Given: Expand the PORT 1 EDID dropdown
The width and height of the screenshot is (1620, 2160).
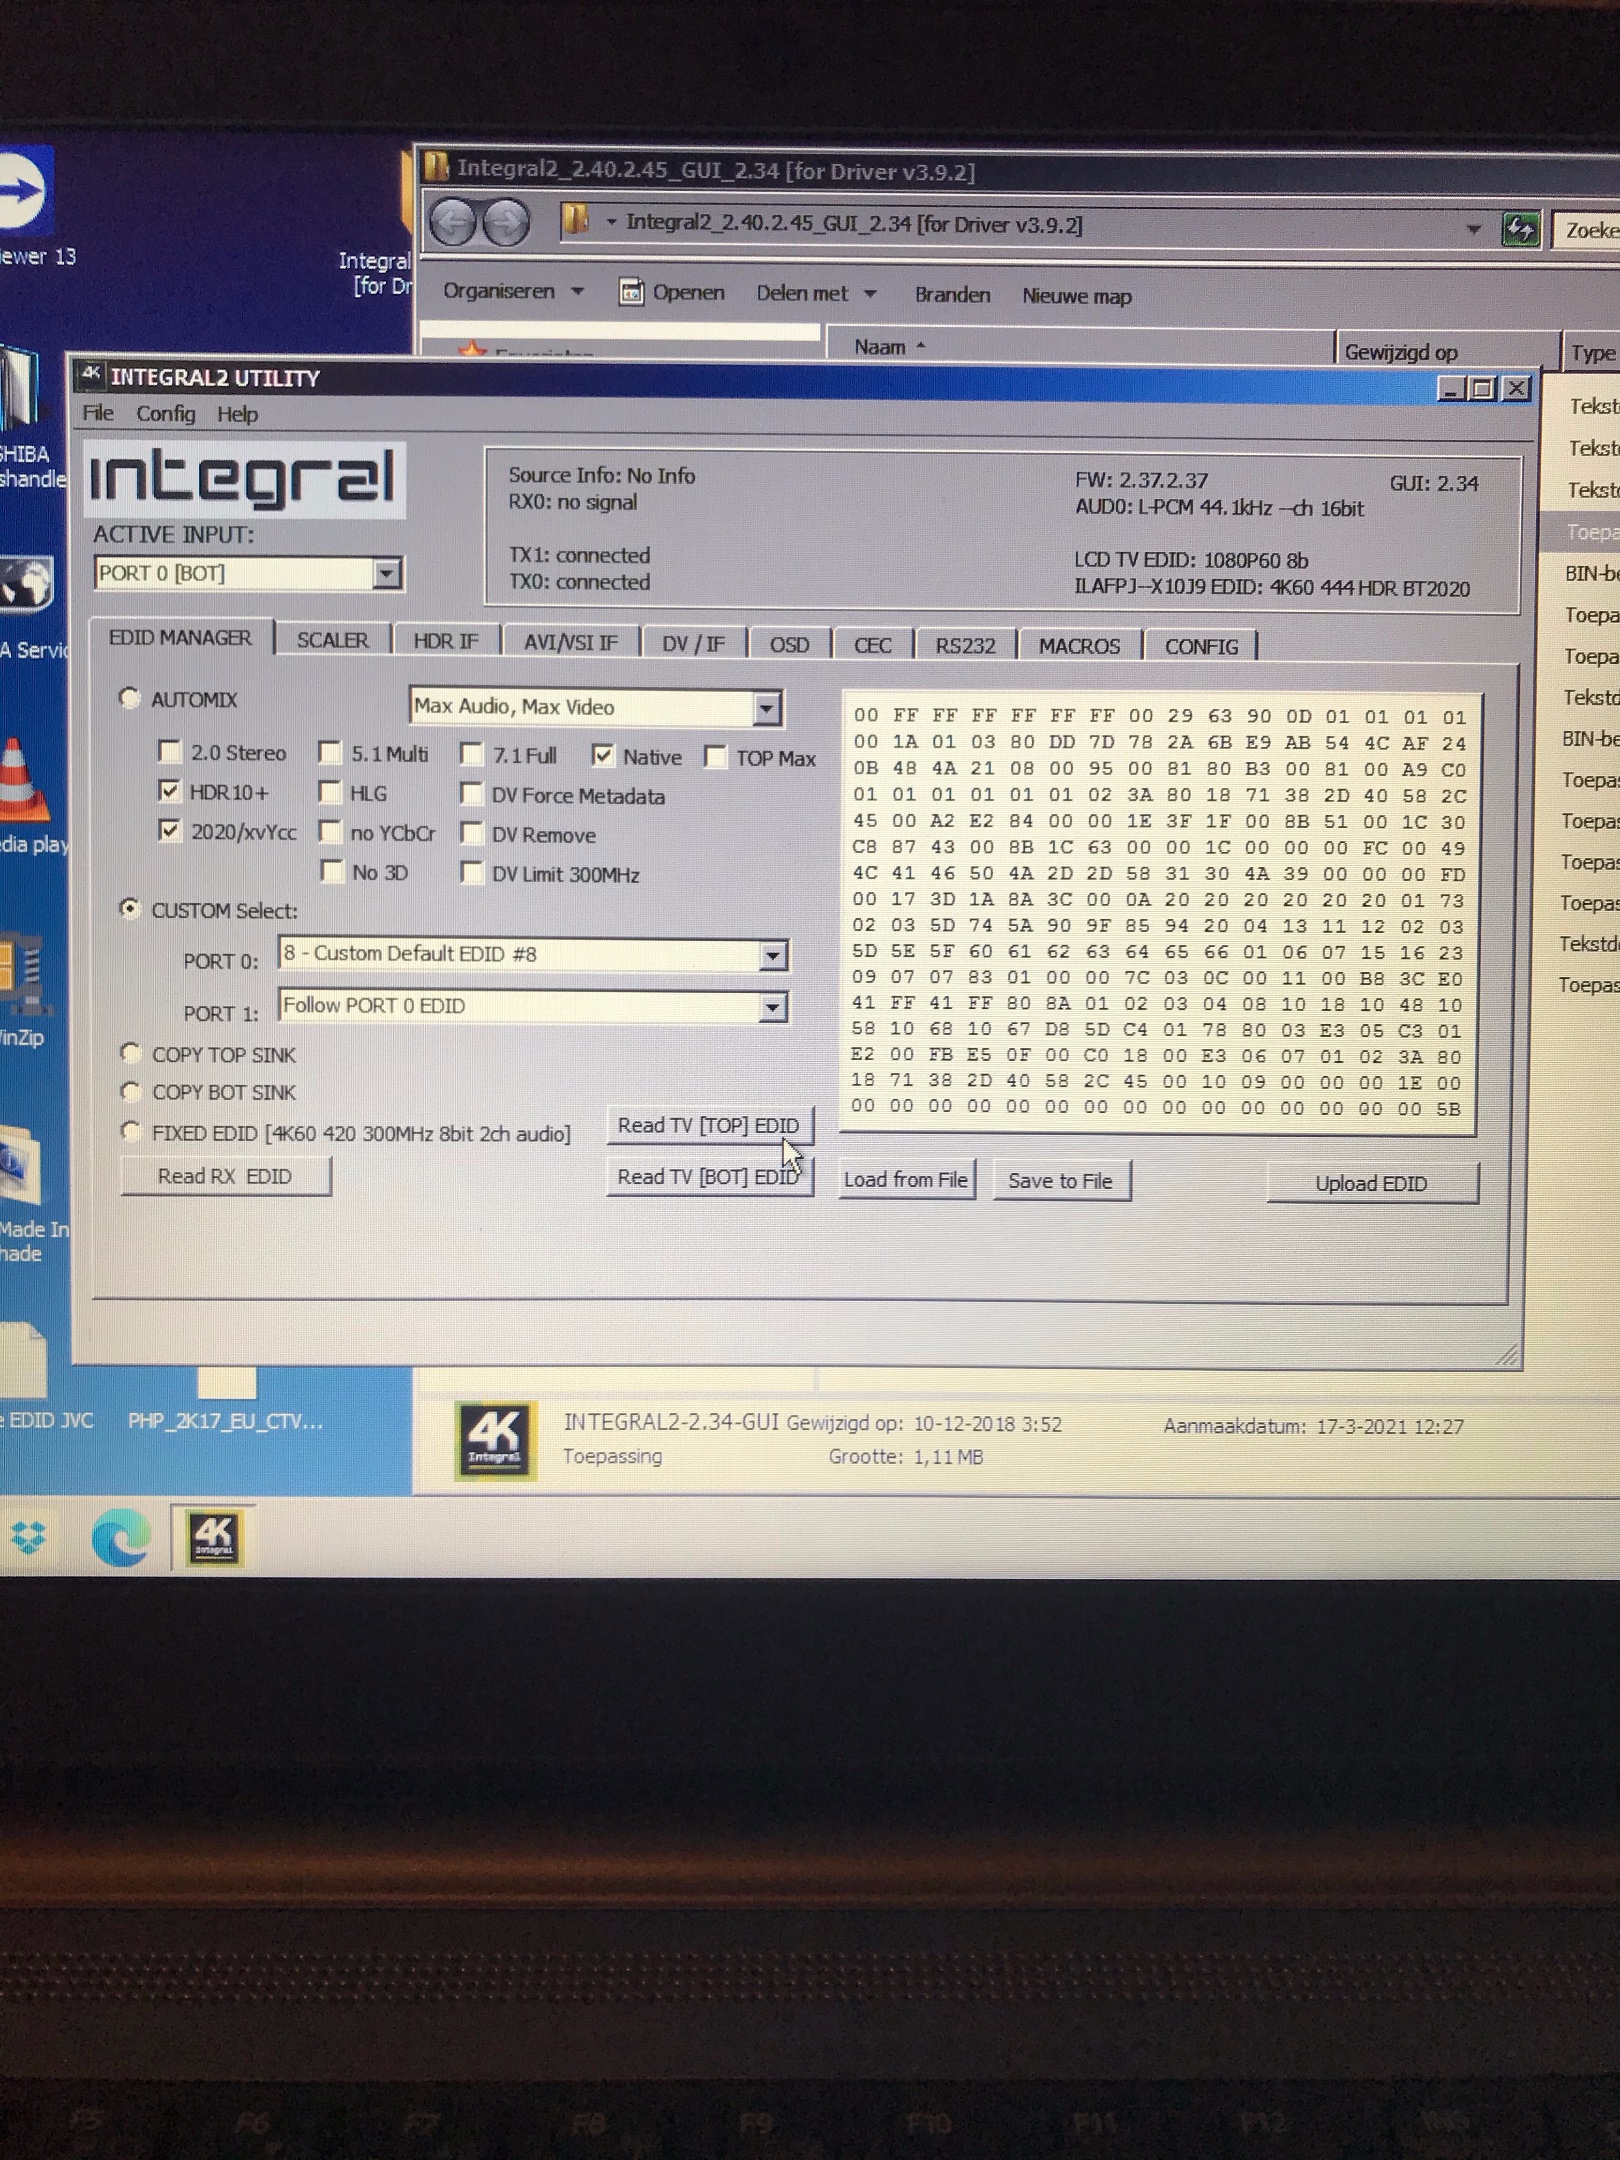Looking at the screenshot, I should [772, 1008].
